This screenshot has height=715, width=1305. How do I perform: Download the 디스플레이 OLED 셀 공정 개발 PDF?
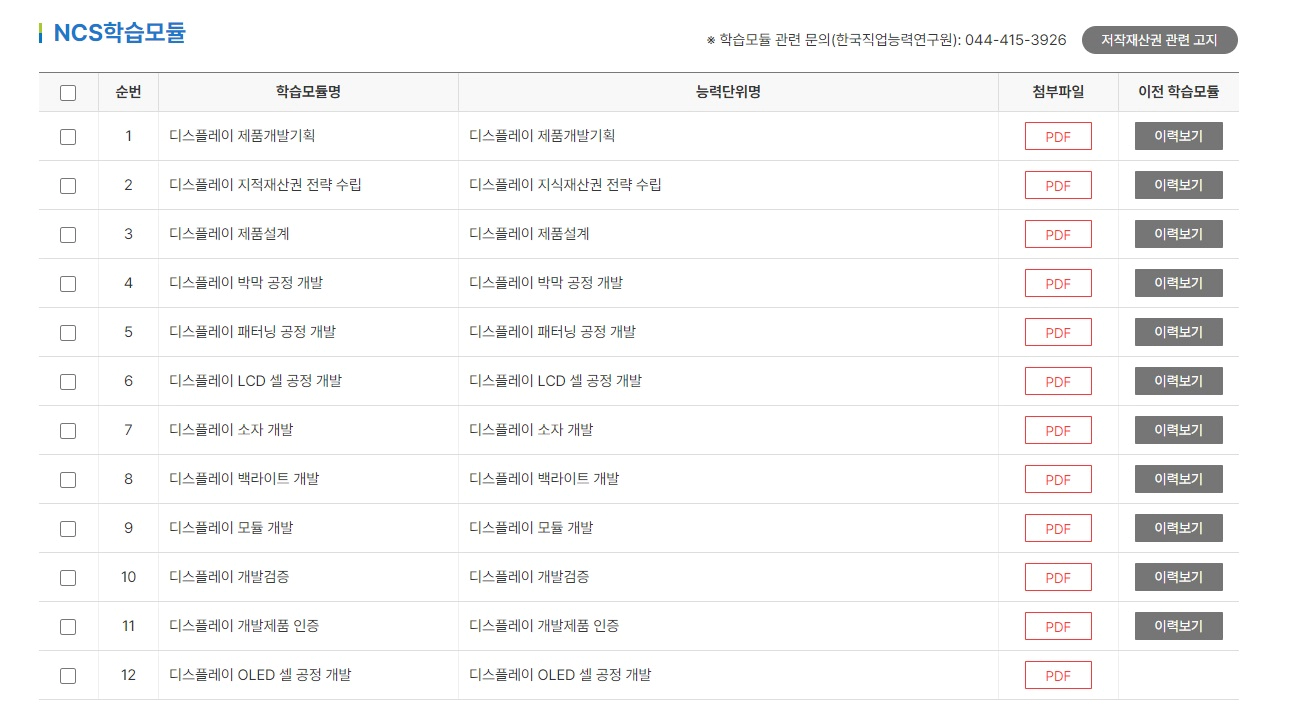[x=1058, y=674]
